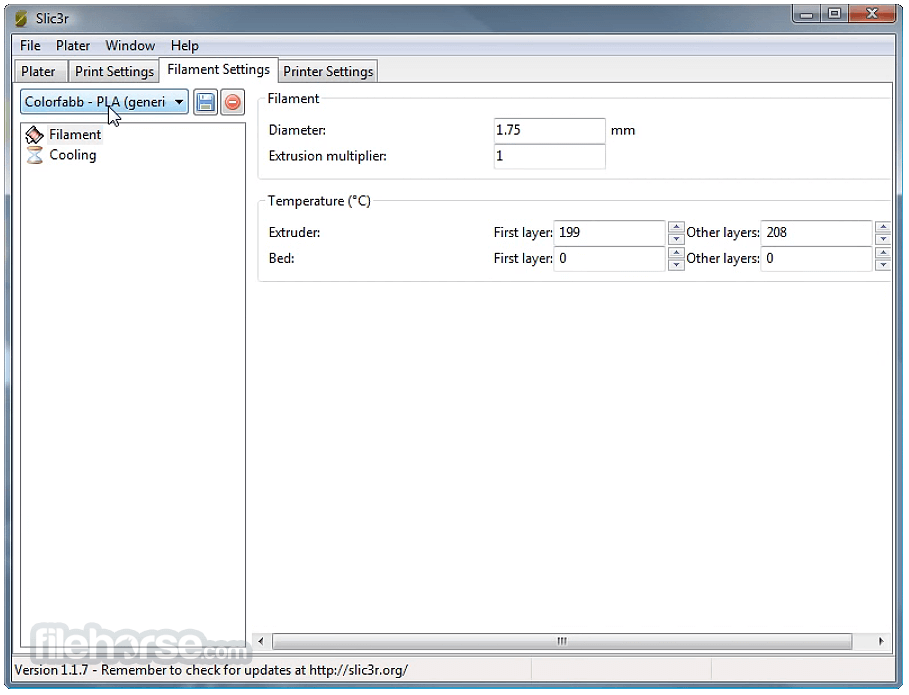
Task: Click the horizontal scrollbar thumb
Action: click(x=562, y=641)
